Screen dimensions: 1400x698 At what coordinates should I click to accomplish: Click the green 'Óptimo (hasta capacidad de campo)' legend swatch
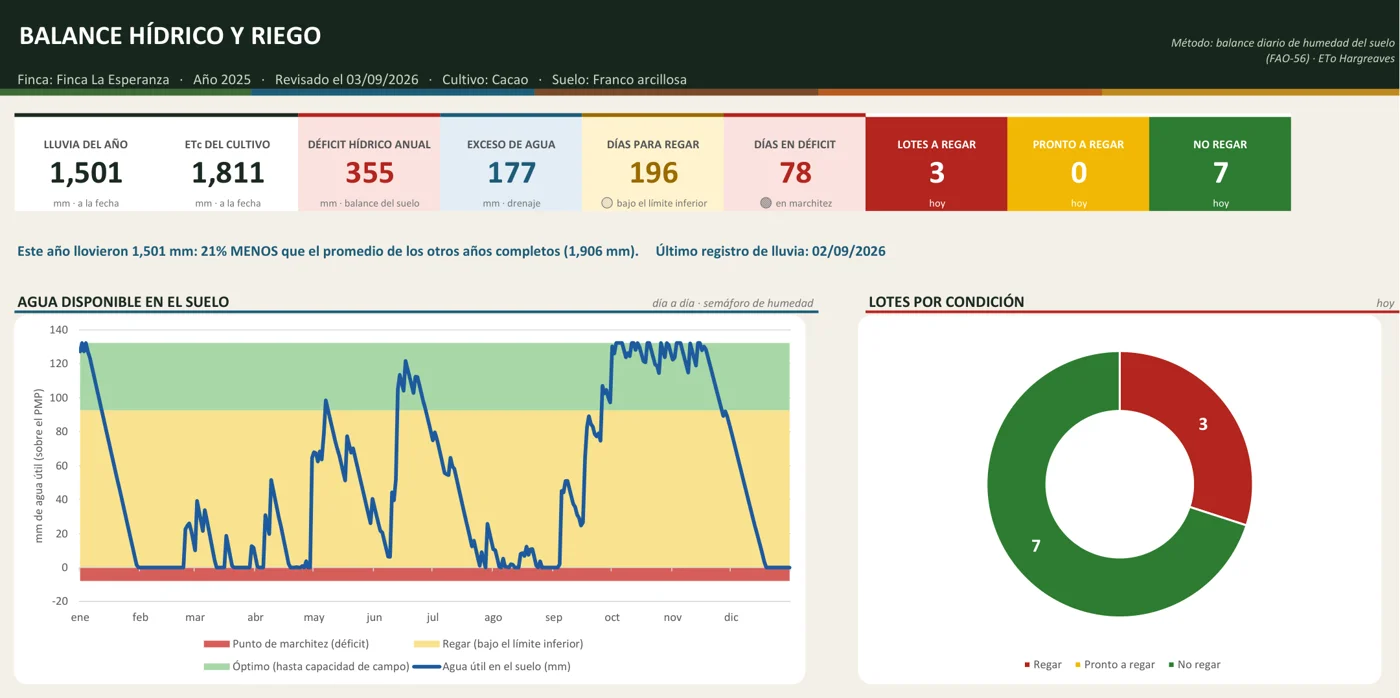(216, 666)
